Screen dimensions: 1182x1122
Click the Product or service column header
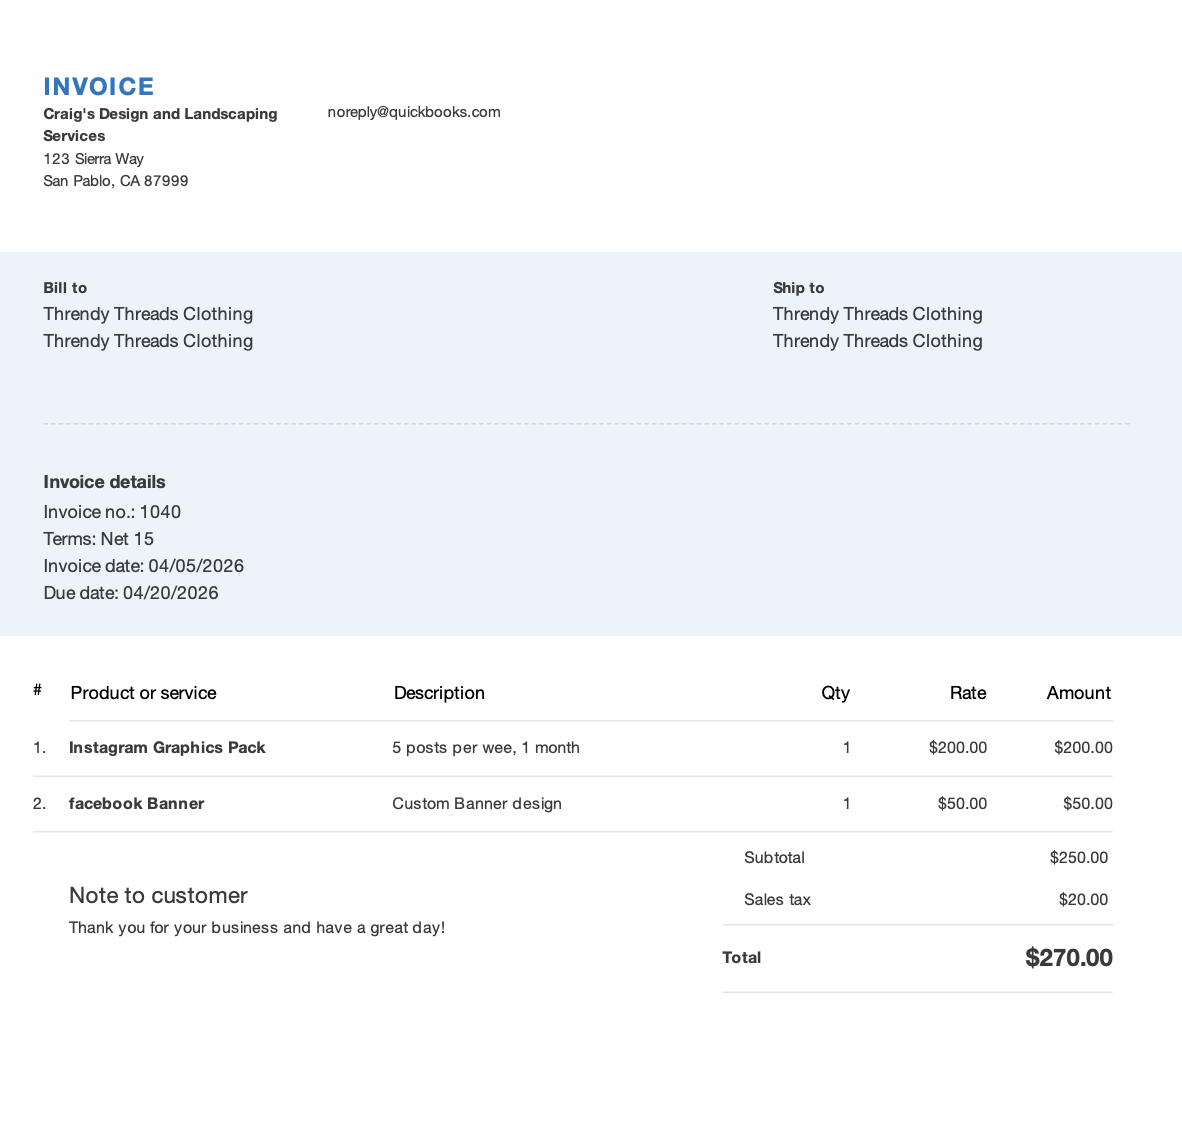click(x=143, y=693)
